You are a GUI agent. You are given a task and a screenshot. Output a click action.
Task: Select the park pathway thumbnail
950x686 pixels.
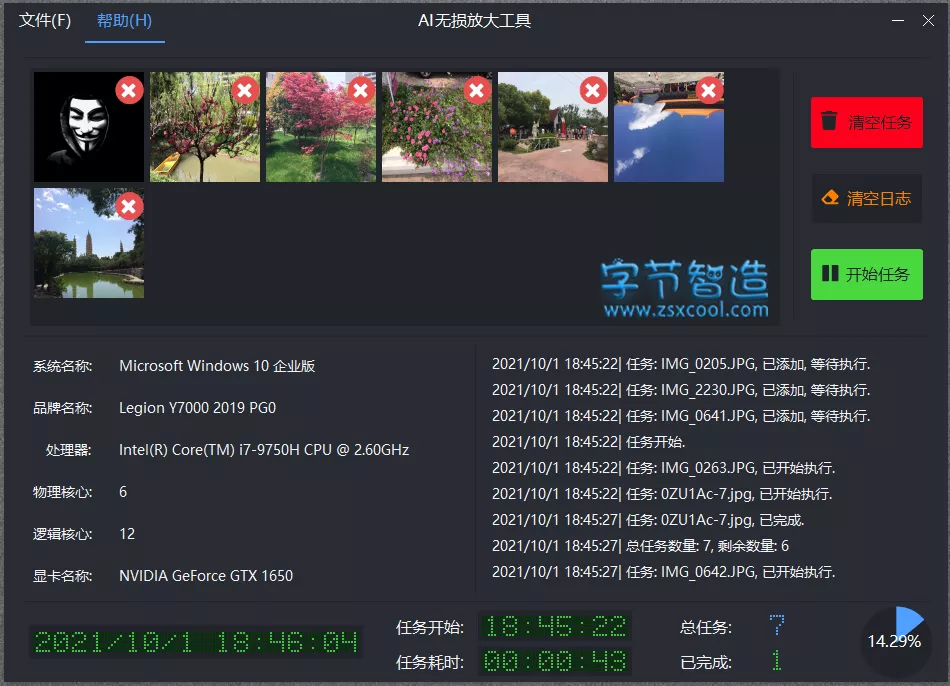(x=553, y=127)
